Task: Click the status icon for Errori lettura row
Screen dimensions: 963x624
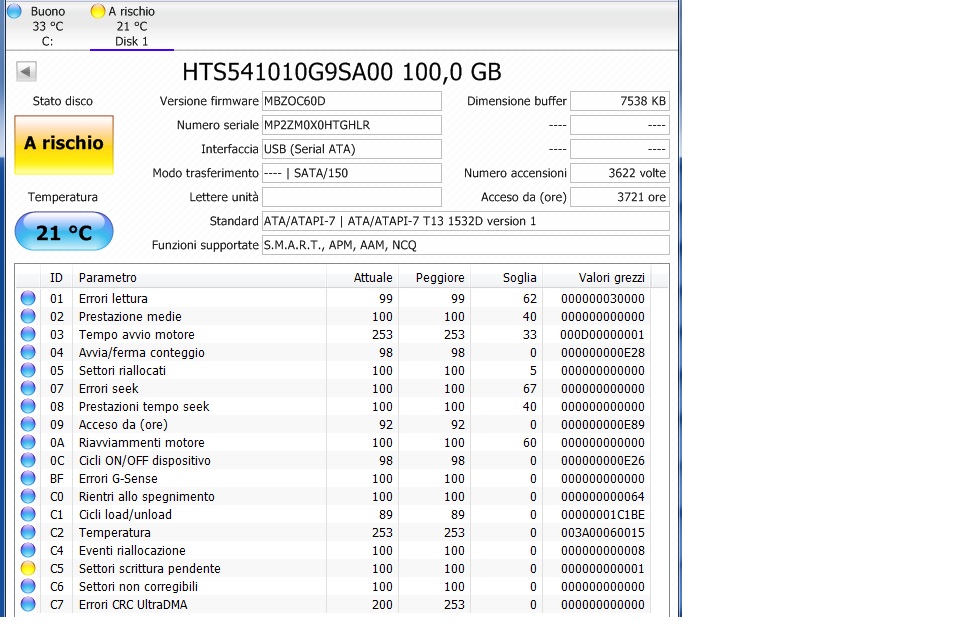Action: pyautogui.click(x=28, y=298)
